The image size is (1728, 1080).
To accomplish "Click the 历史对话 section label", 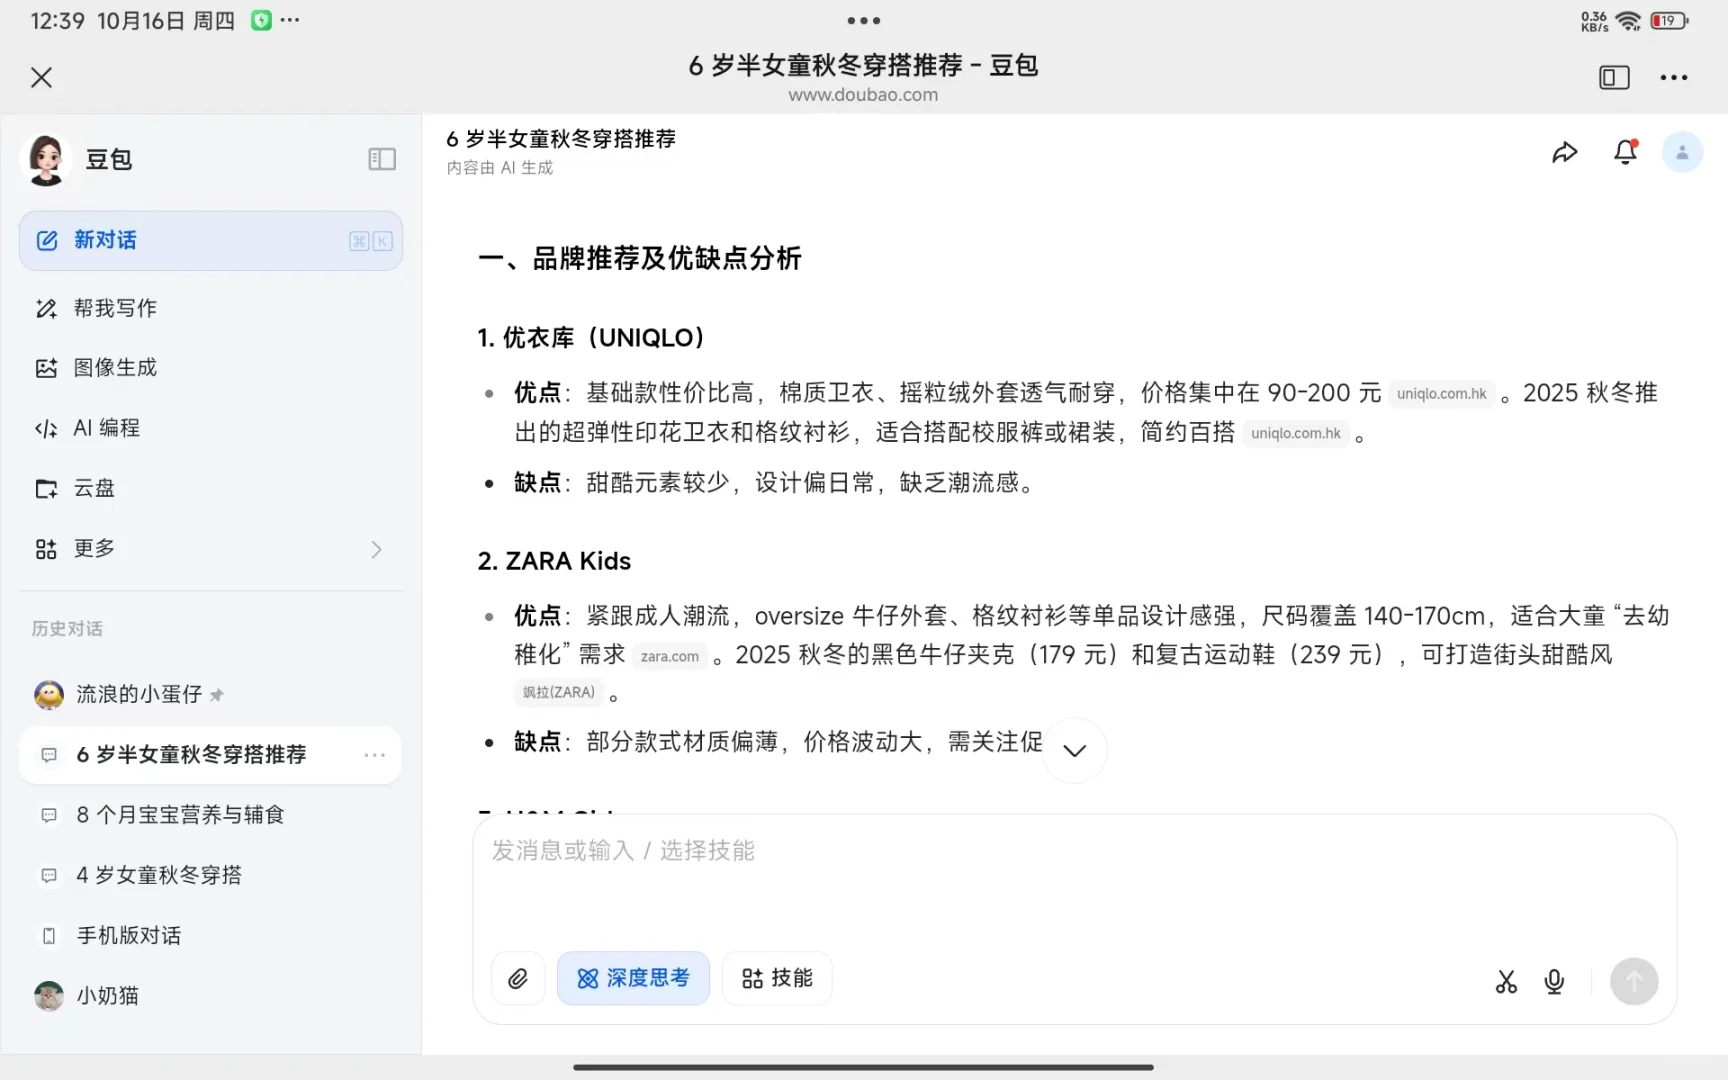I will 67,629.
